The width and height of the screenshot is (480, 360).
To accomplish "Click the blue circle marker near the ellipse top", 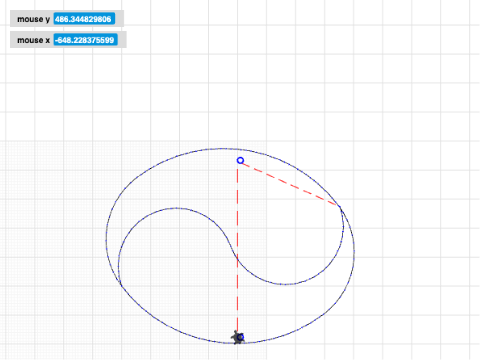I will (240, 161).
